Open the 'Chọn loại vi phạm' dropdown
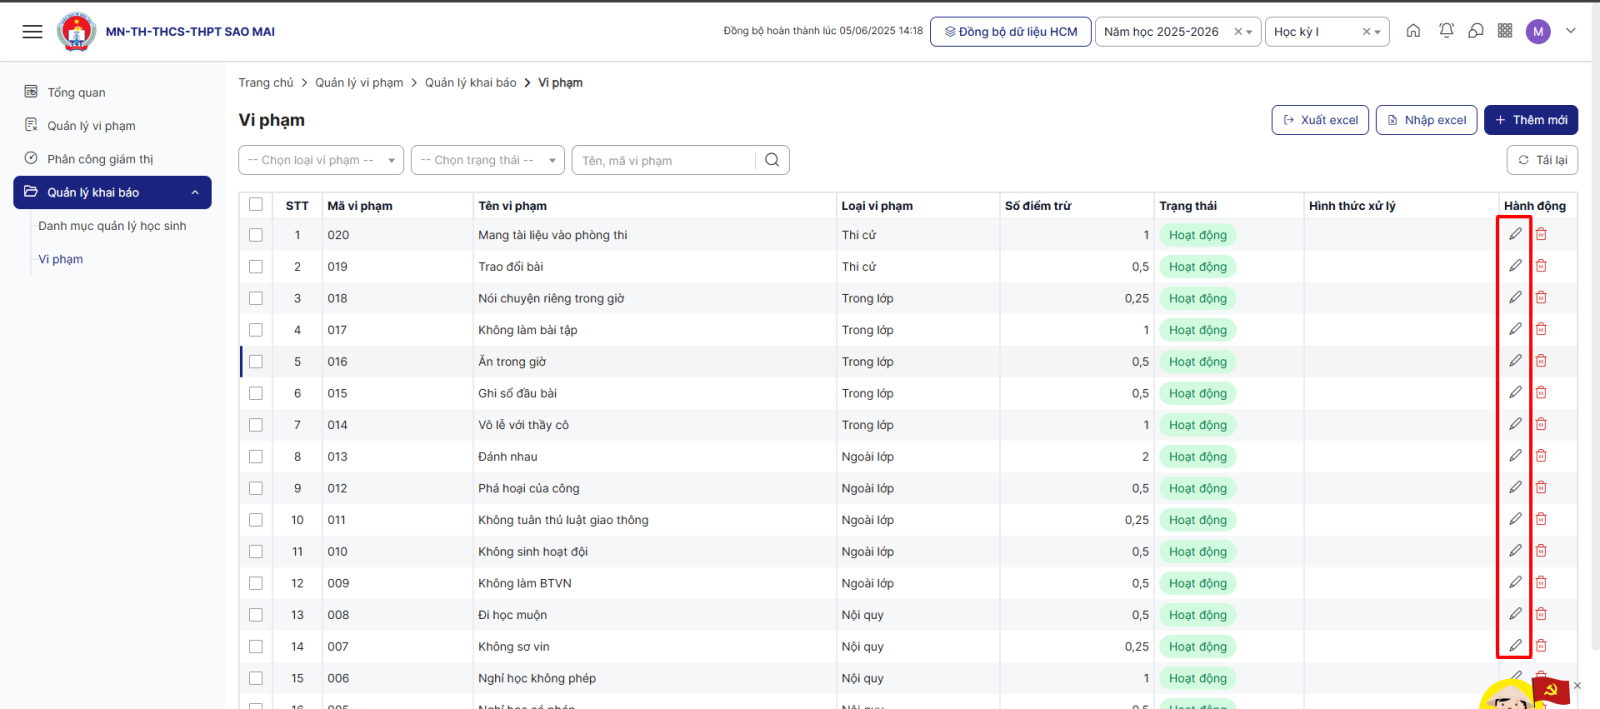The height and width of the screenshot is (709, 1600). click(x=321, y=160)
